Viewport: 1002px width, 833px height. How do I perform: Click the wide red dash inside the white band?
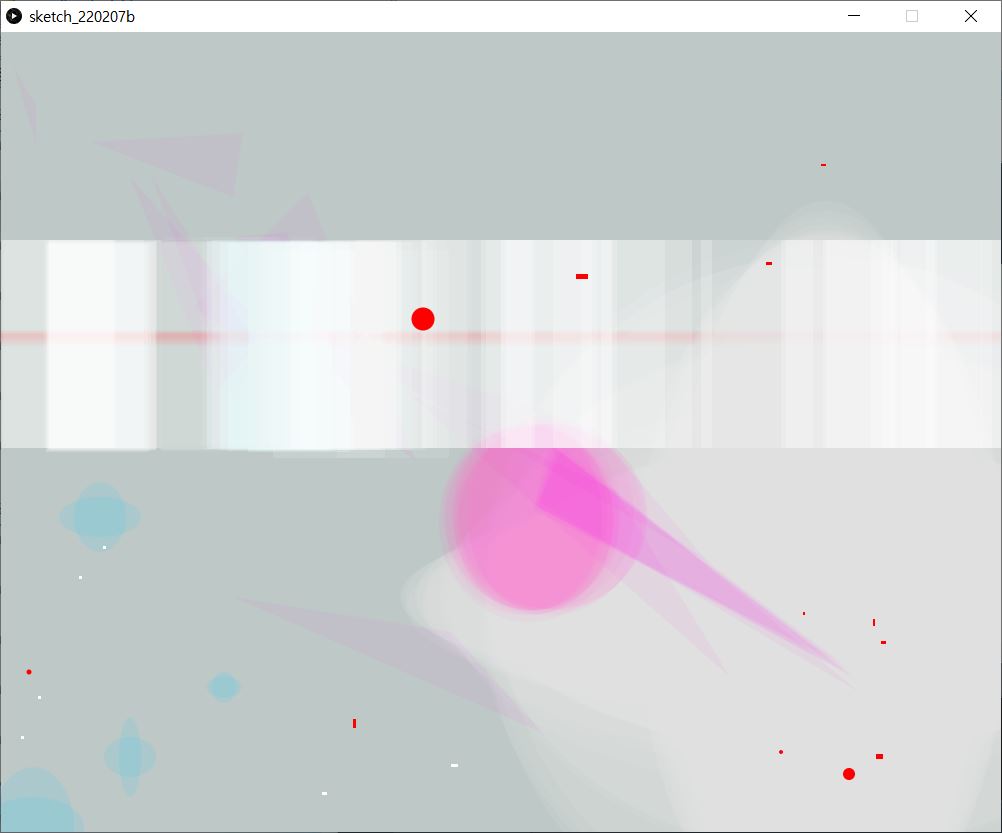pyautogui.click(x=582, y=276)
